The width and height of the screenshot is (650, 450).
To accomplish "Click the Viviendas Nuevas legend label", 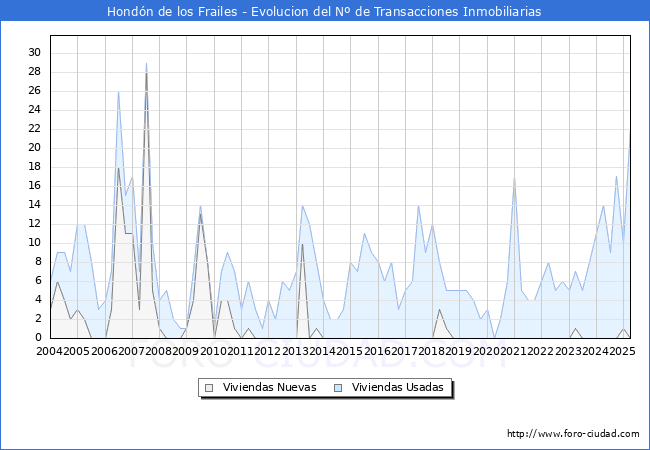I will 269,387.
